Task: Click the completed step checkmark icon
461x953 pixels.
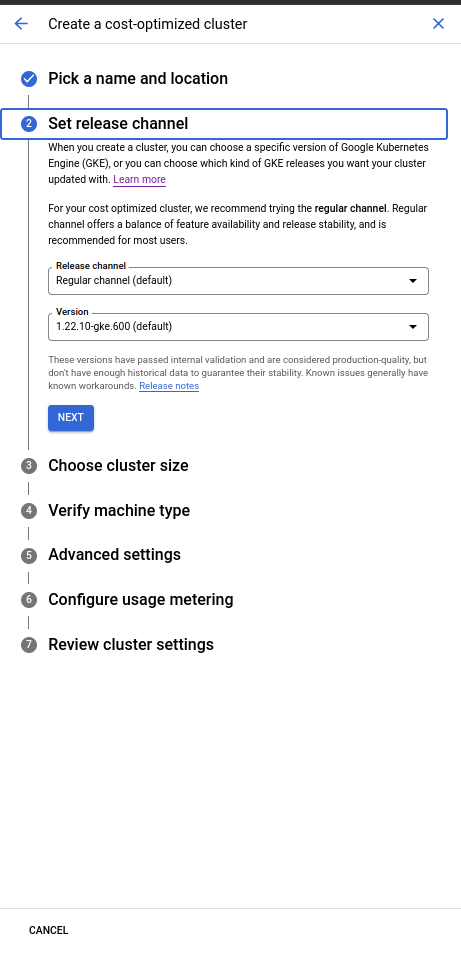Action: click(x=29, y=79)
